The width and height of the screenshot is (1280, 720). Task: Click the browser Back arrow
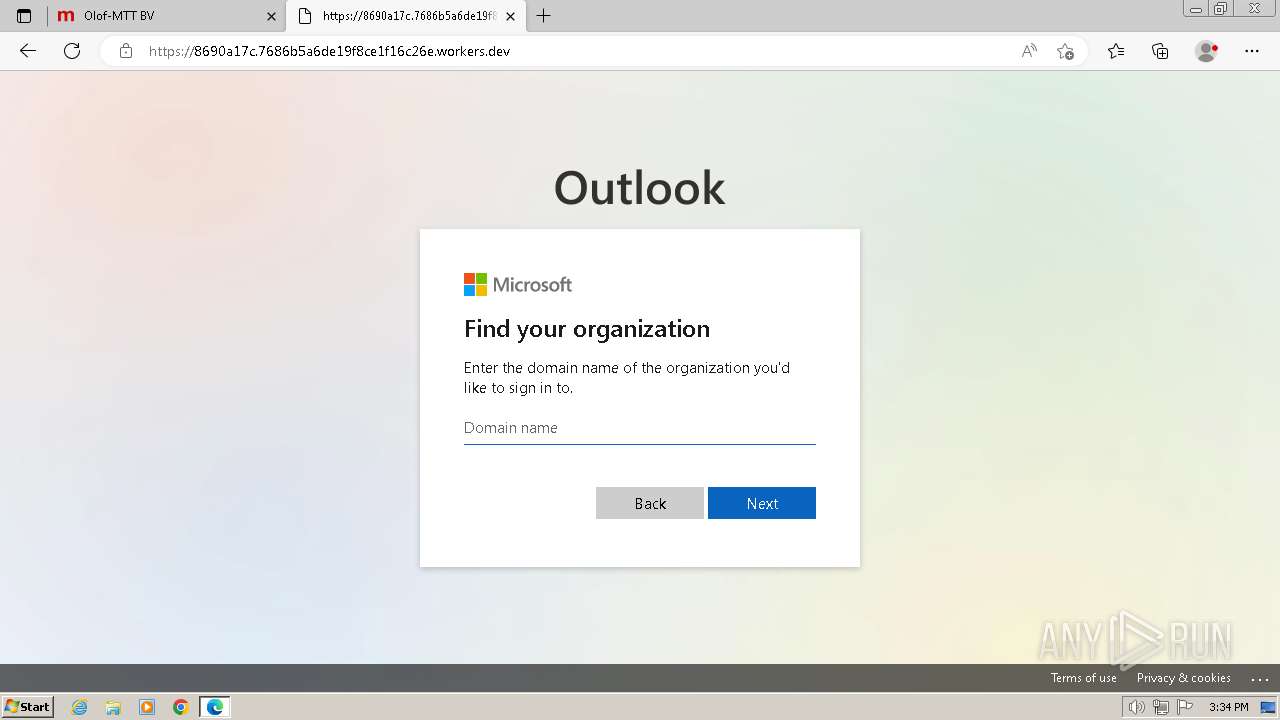click(28, 51)
